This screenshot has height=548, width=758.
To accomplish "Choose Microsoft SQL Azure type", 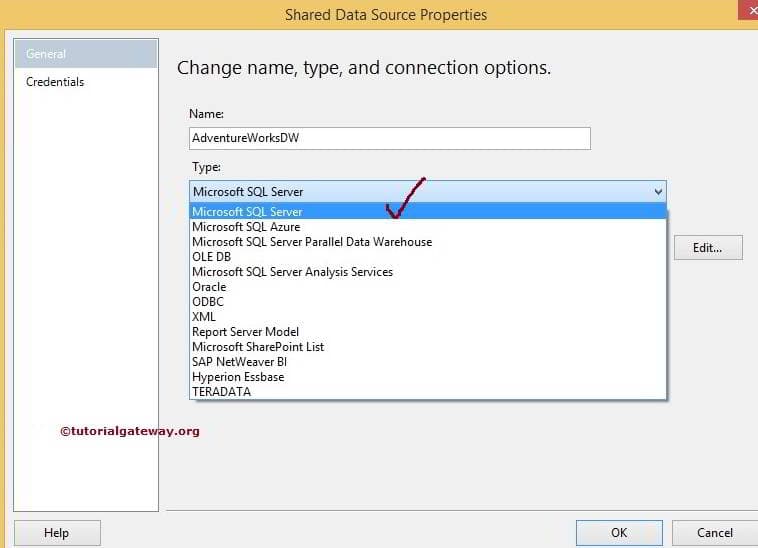I will (x=427, y=227).
